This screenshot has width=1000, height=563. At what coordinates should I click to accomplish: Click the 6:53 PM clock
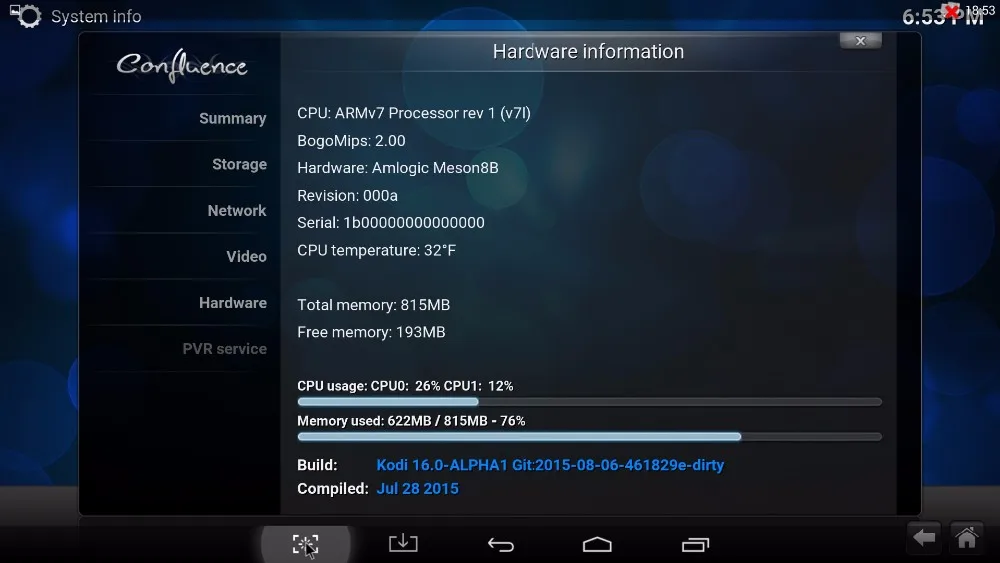point(942,17)
